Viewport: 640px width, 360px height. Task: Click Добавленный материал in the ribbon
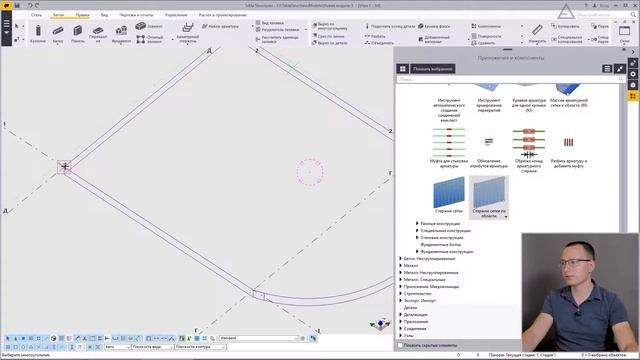pos(434,39)
